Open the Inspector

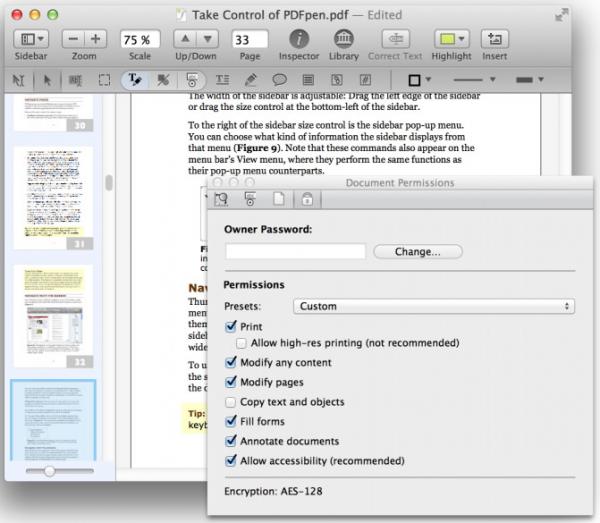299,39
